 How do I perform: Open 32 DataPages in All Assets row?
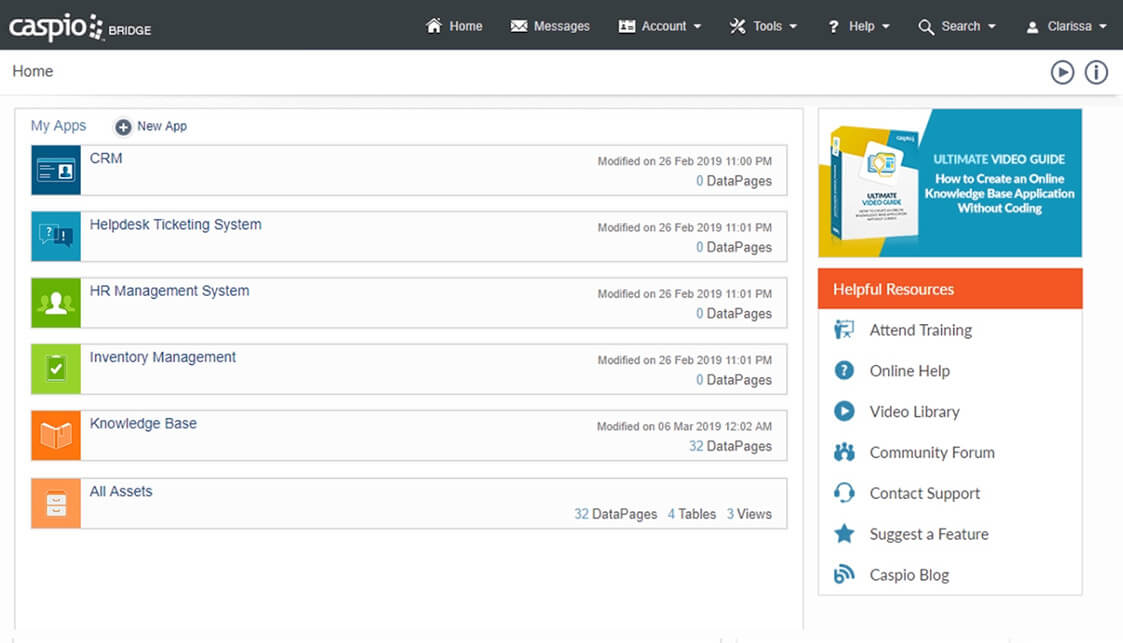pos(615,514)
